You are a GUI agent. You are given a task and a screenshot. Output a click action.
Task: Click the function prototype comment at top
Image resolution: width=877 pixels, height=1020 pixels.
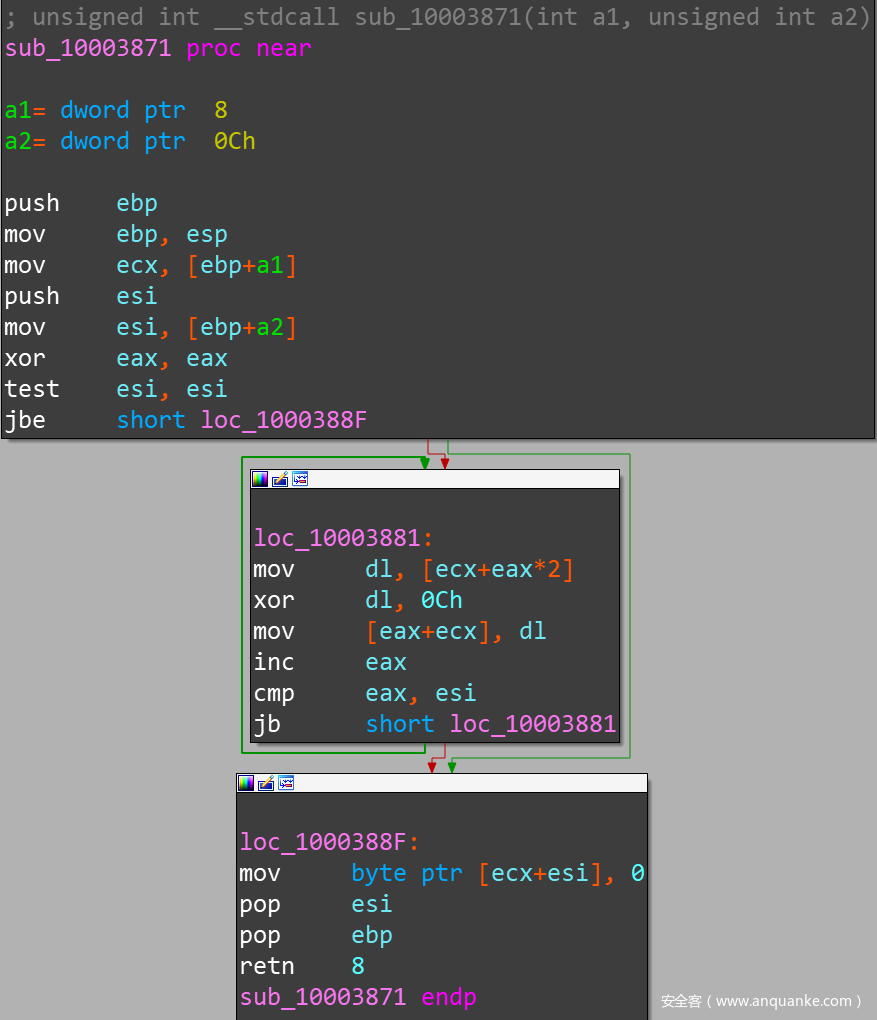pos(438,17)
